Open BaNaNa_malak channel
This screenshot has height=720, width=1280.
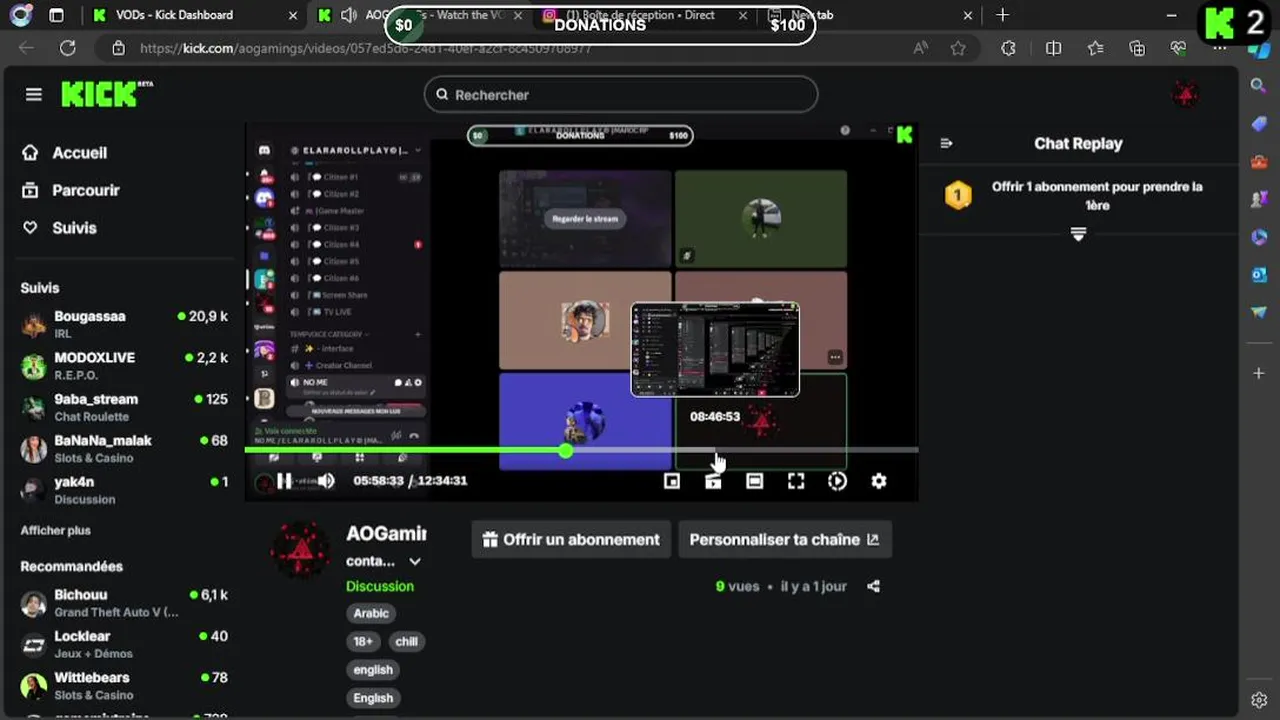pyautogui.click(x=124, y=448)
